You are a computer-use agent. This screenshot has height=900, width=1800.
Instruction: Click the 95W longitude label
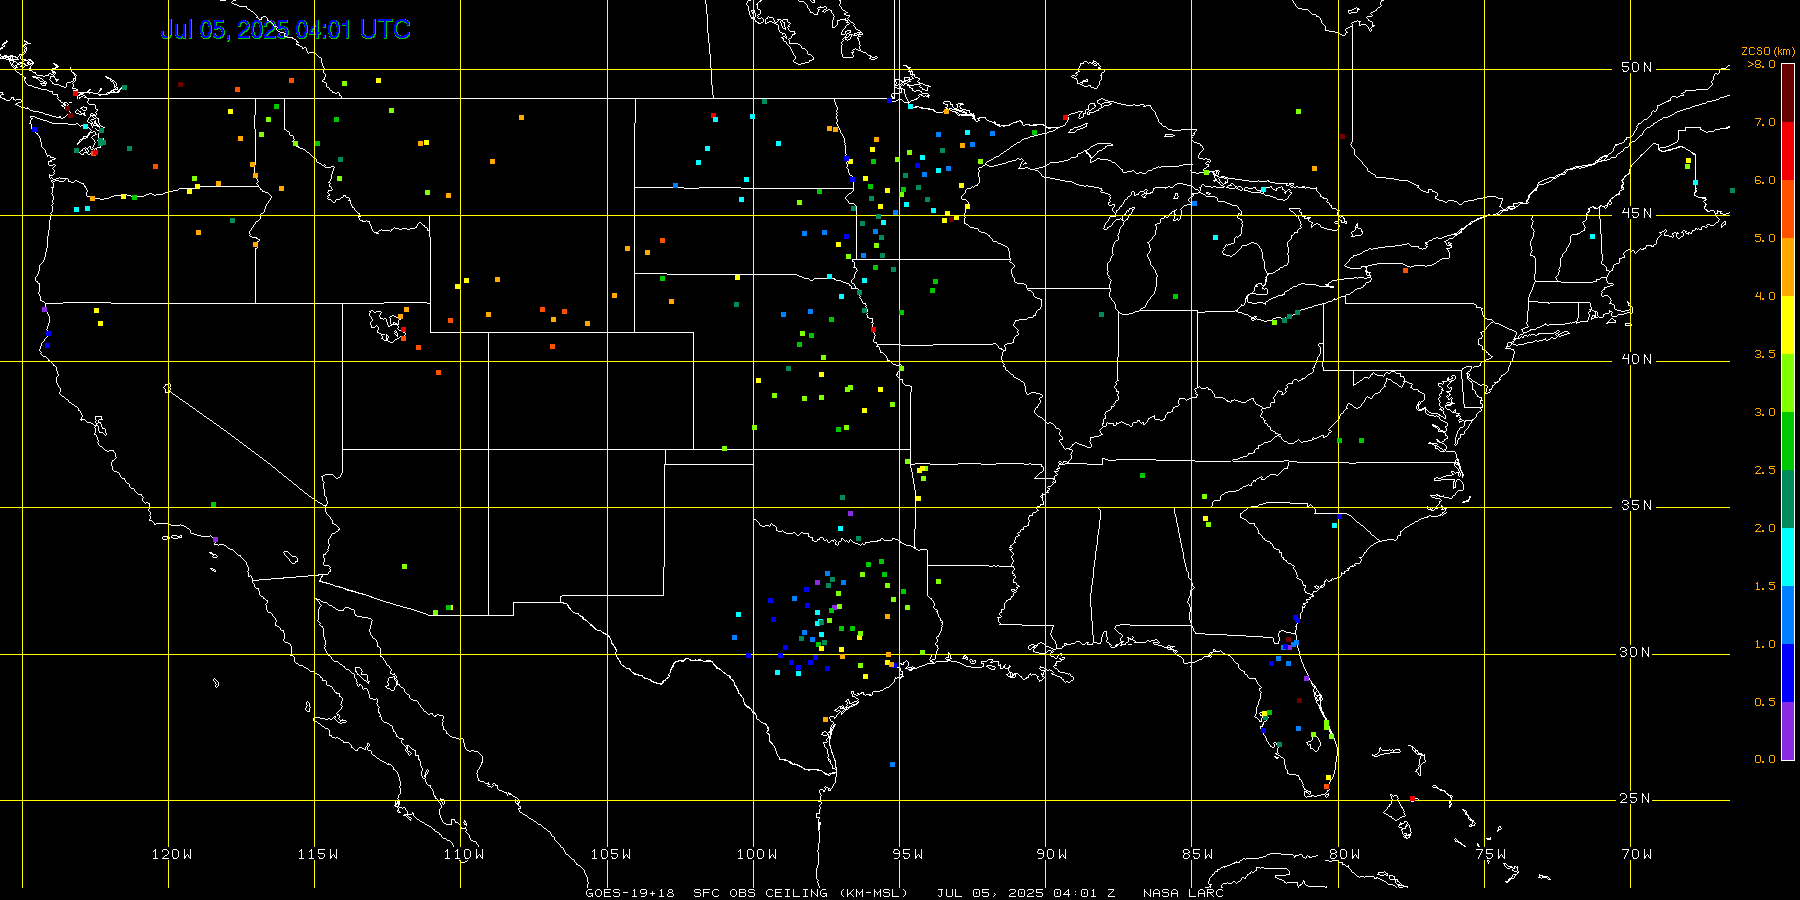(x=908, y=854)
